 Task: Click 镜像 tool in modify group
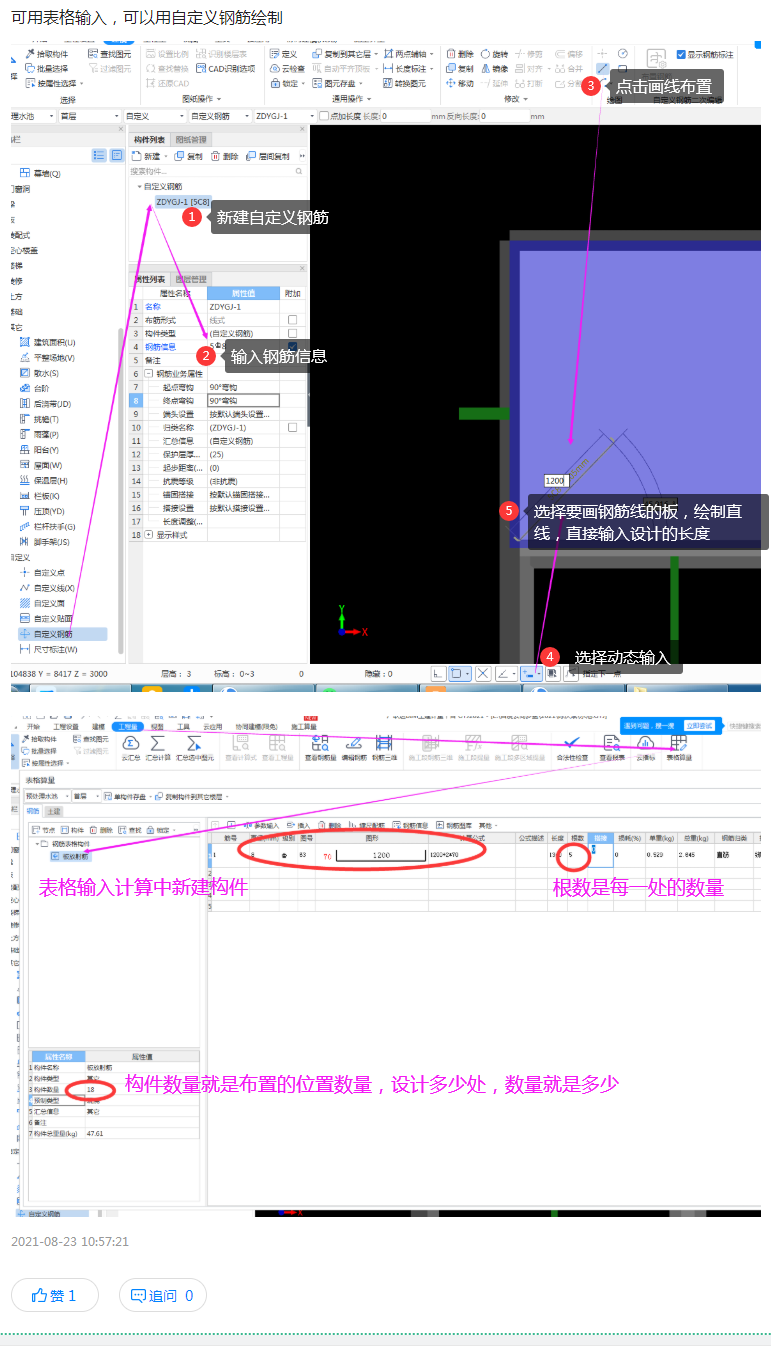(494, 68)
